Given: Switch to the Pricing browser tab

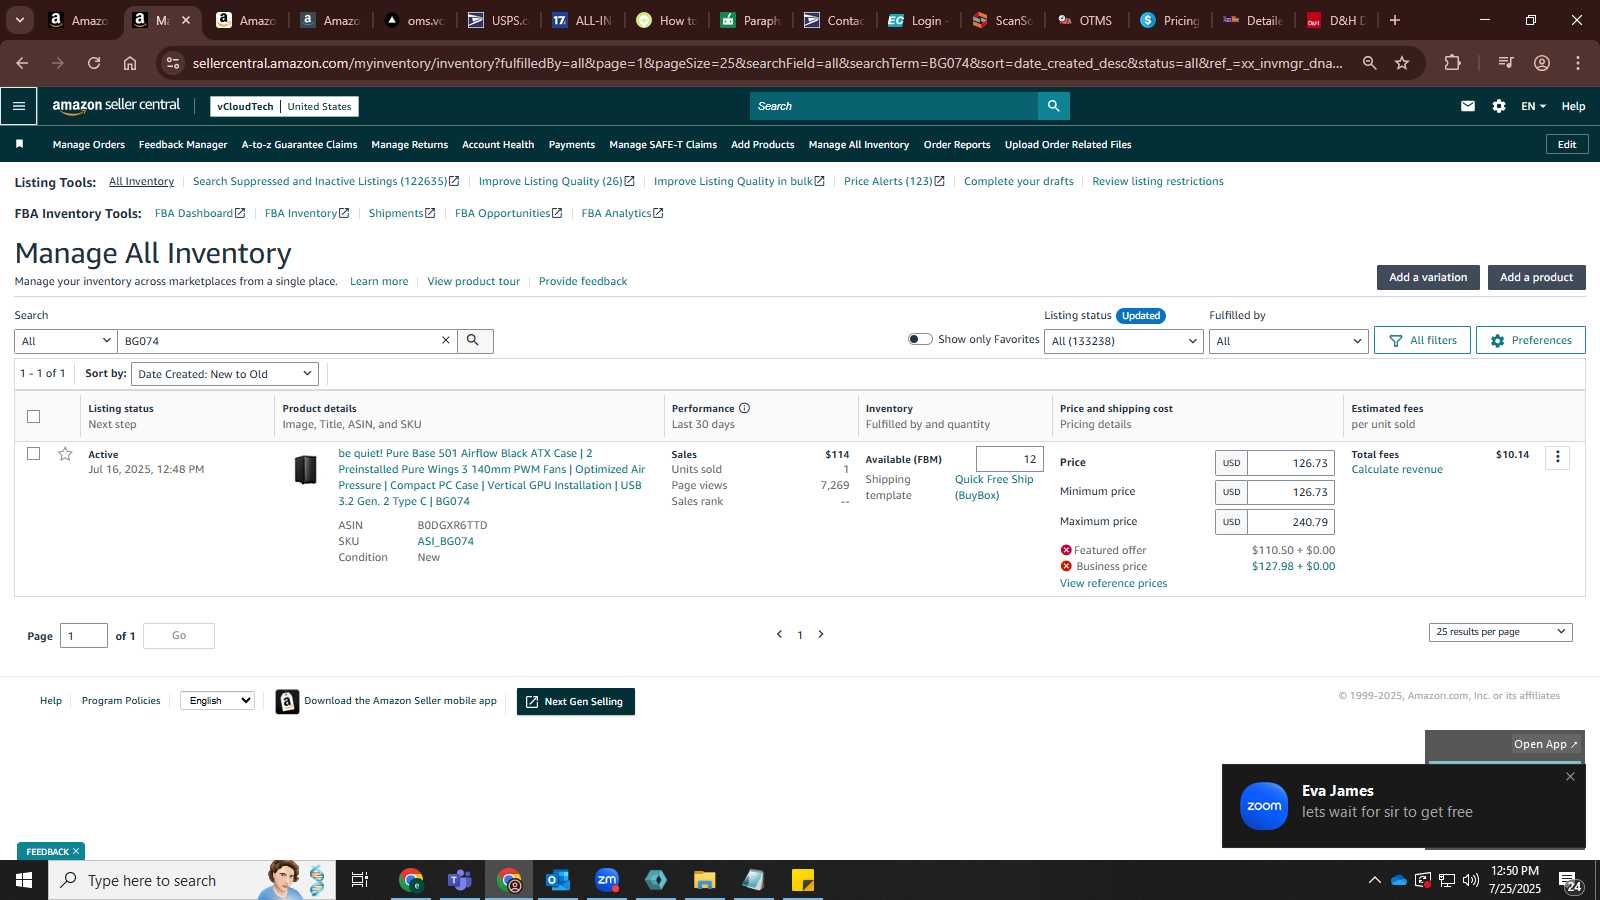Looking at the screenshot, I should point(1170,20).
